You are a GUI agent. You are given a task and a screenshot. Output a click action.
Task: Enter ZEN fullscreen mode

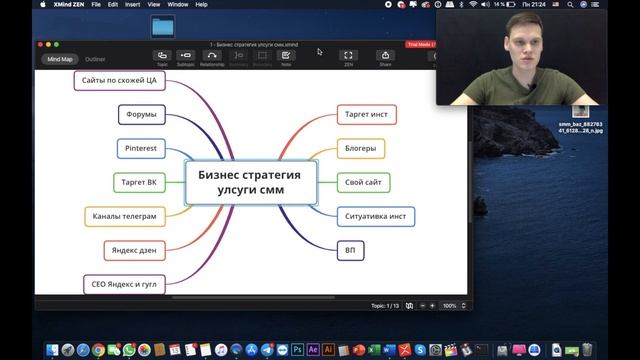(x=348, y=56)
